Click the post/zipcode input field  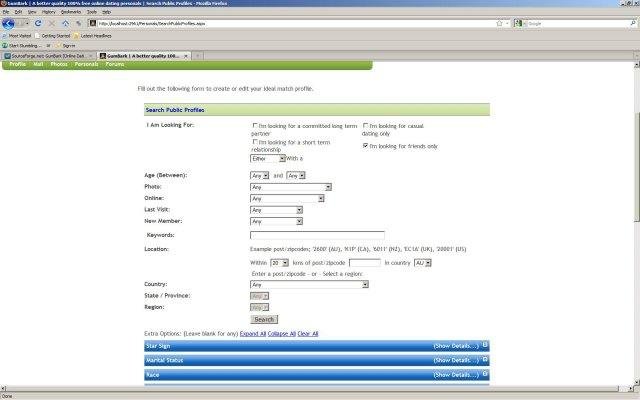tap(365, 263)
